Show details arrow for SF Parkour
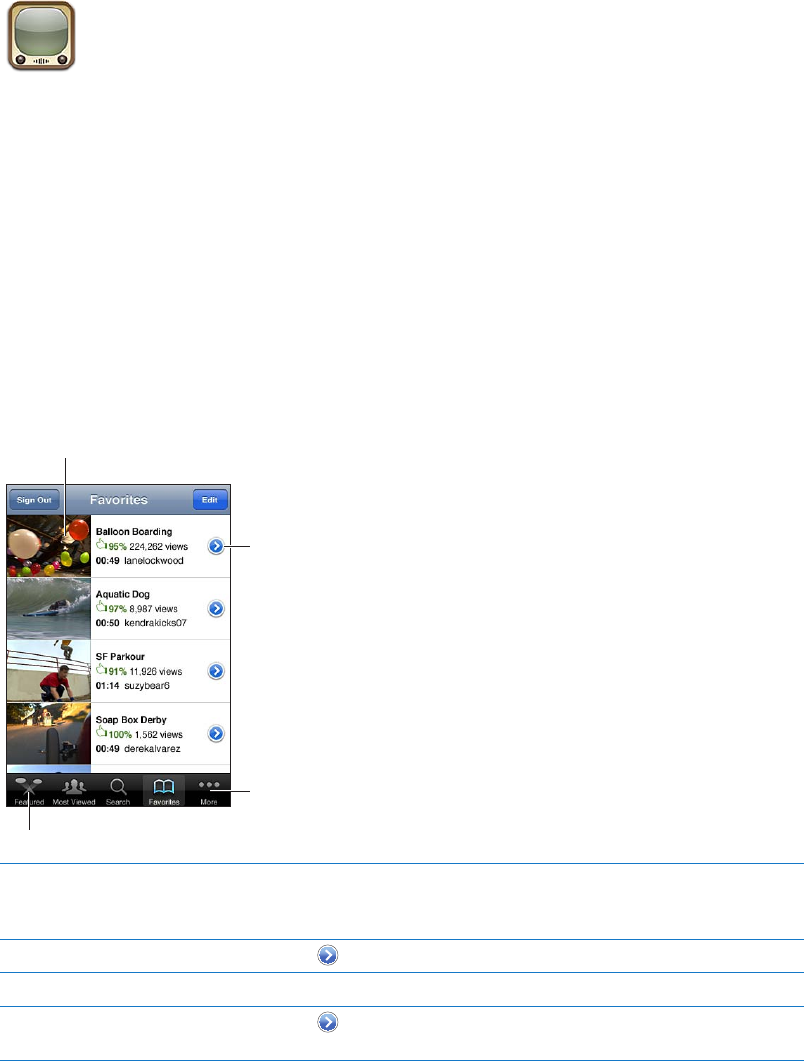 (216, 671)
